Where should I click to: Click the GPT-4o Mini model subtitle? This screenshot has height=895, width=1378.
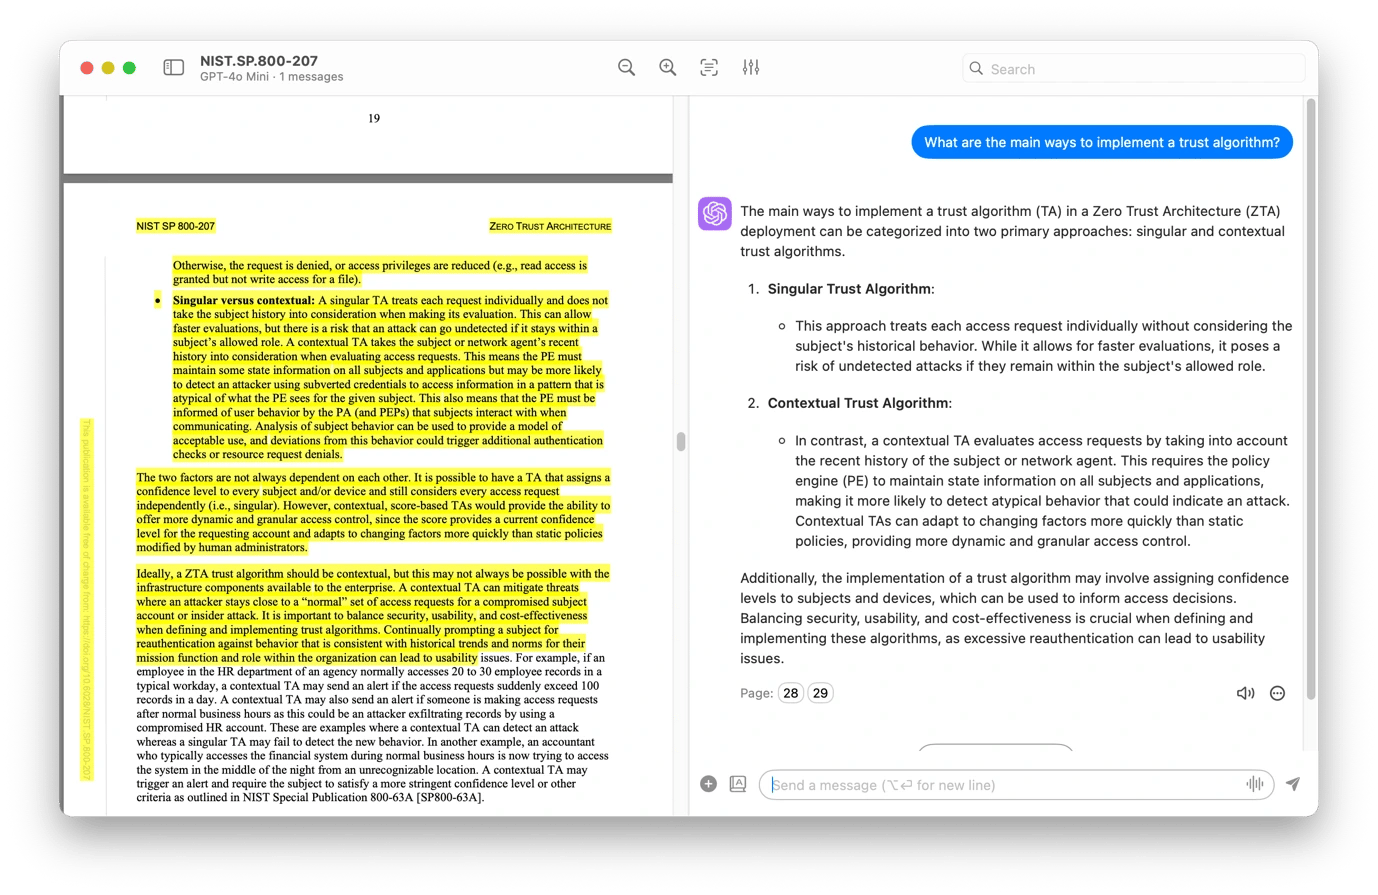tap(271, 77)
